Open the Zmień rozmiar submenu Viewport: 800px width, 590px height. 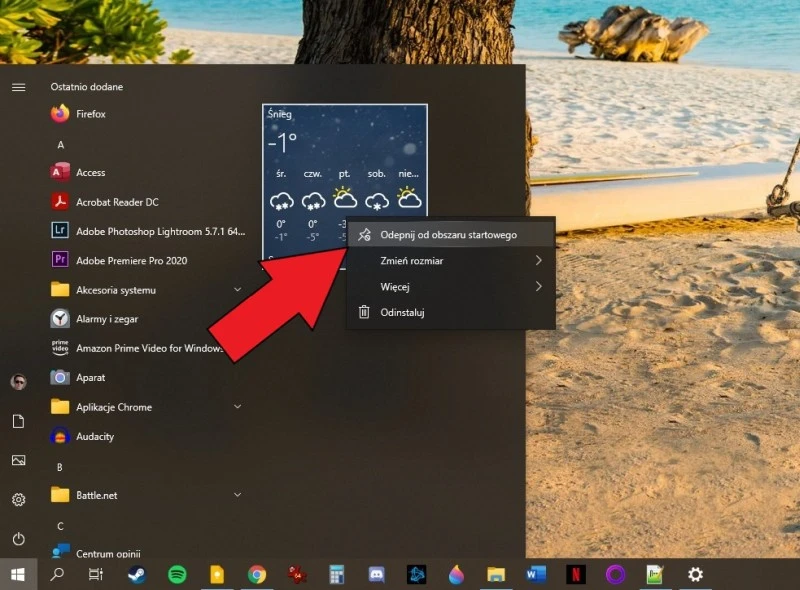click(x=448, y=261)
